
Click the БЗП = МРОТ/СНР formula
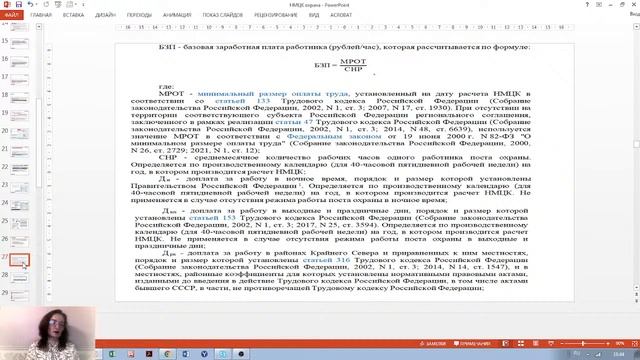point(340,65)
